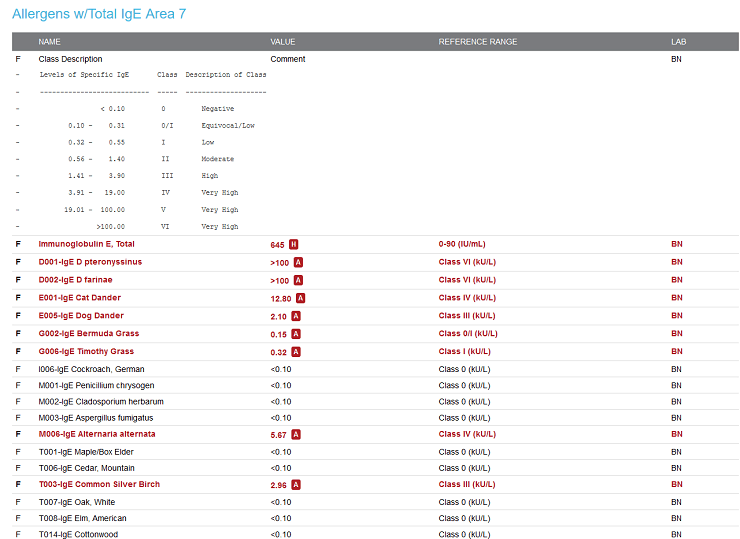Viewport: 740px width, 539px height.
Task: Click the H flag beside Immunoglobulin E value 645
Action: tap(295, 244)
